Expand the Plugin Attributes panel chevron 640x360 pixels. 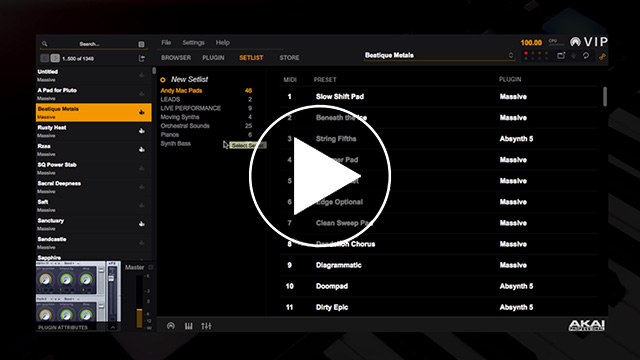[x=113, y=327]
